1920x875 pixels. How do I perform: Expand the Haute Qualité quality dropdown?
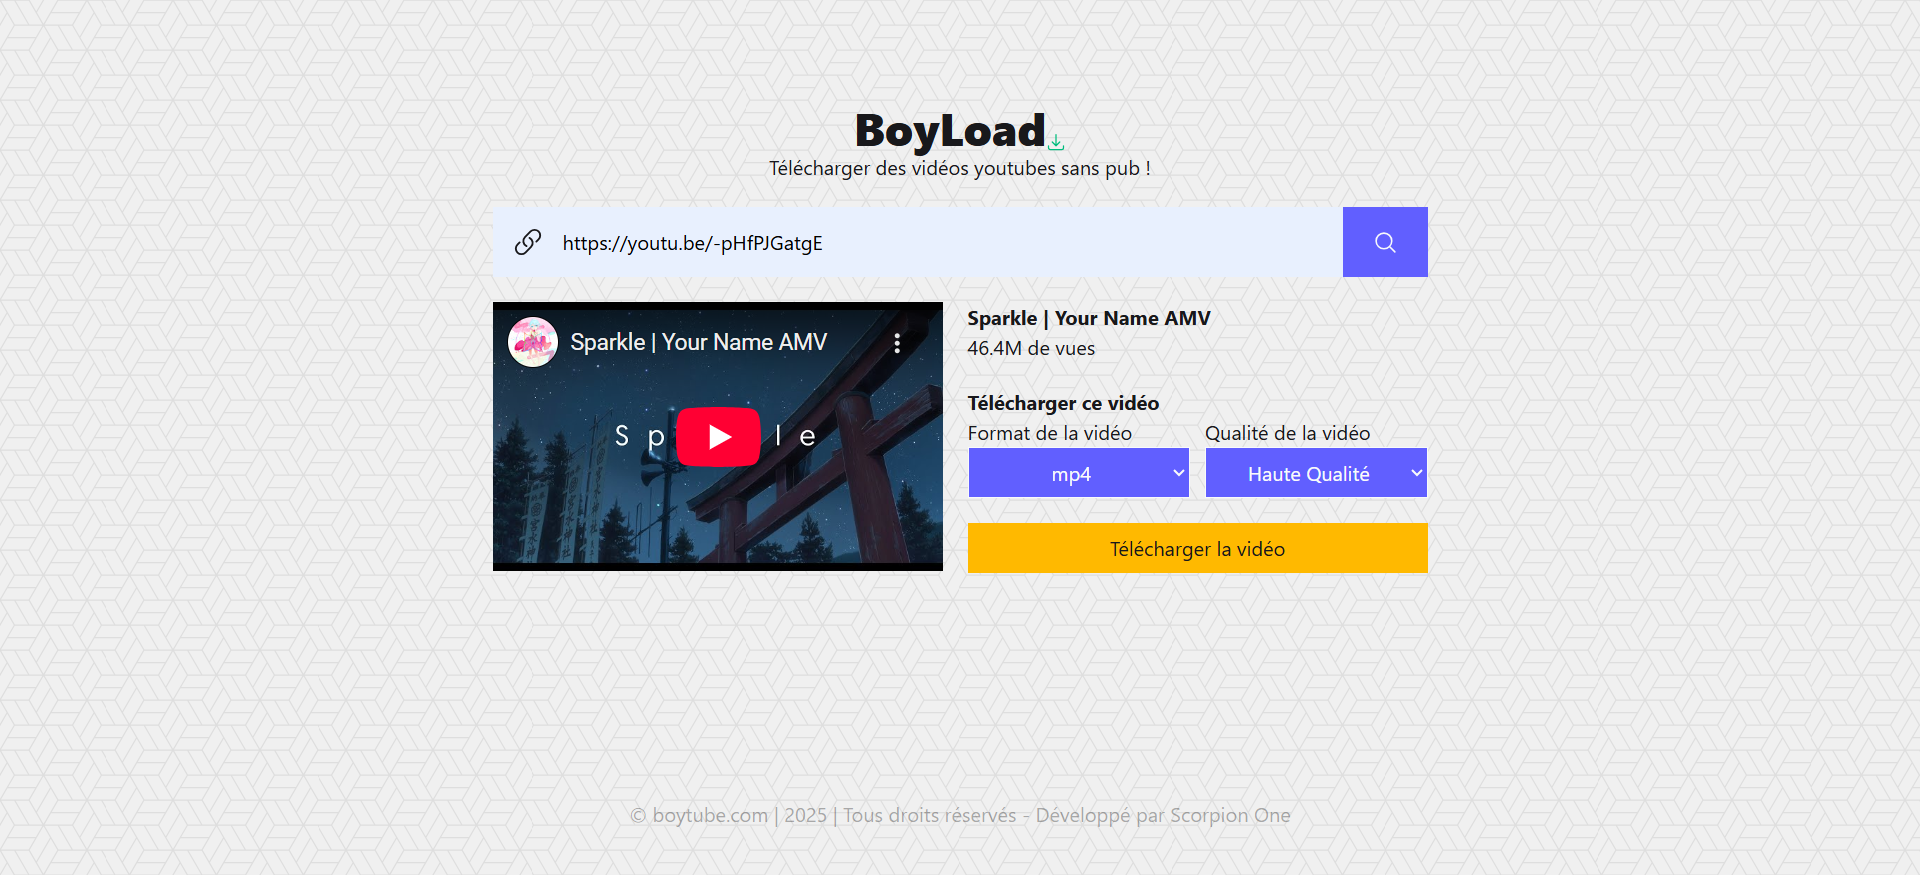(x=1315, y=473)
